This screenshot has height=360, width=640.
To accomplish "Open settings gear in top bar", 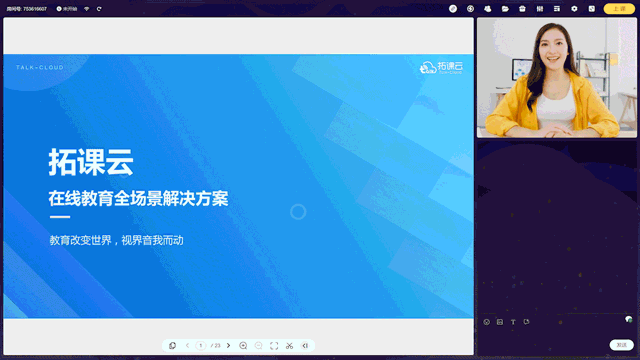I will pyautogui.click(x=574, y=9).
